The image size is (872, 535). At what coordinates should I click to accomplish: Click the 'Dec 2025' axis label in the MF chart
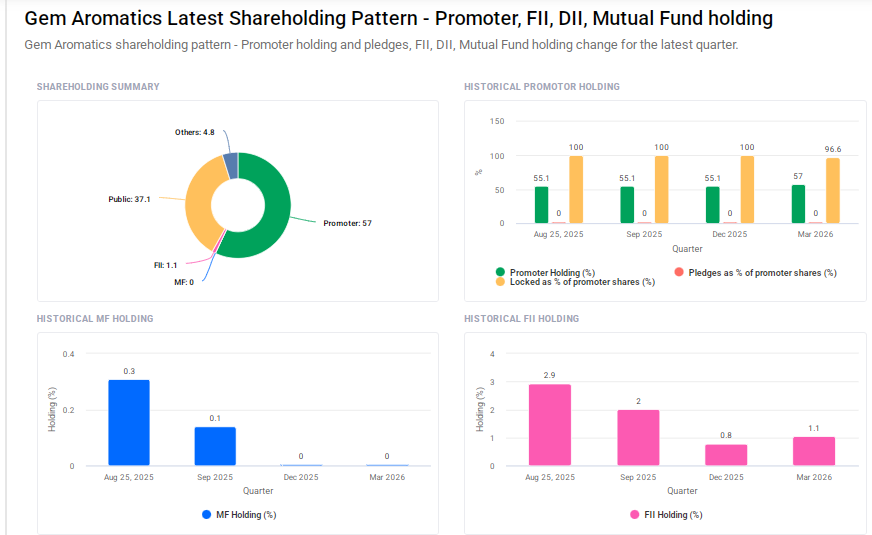[301, 477]
